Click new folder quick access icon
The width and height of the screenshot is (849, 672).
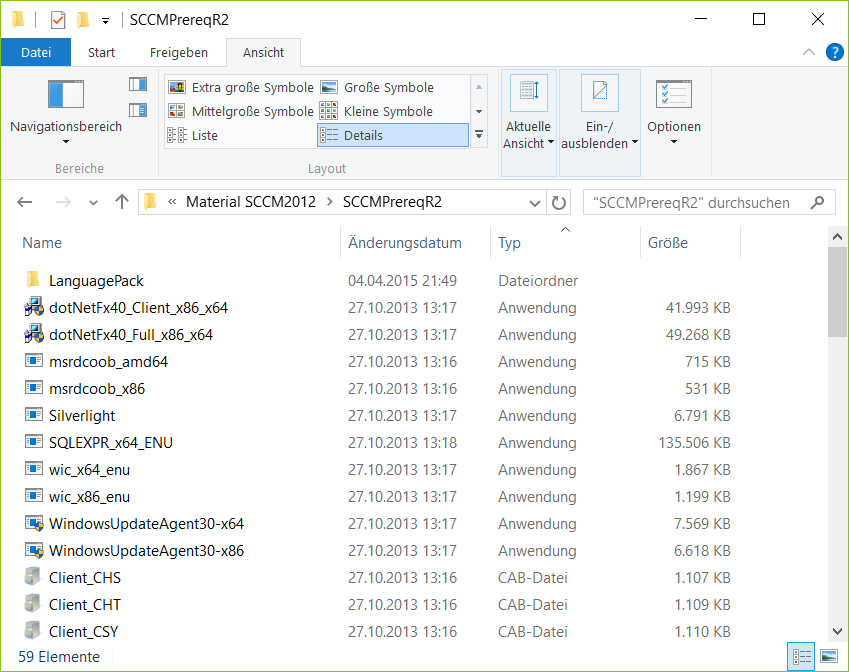point(83,21)
